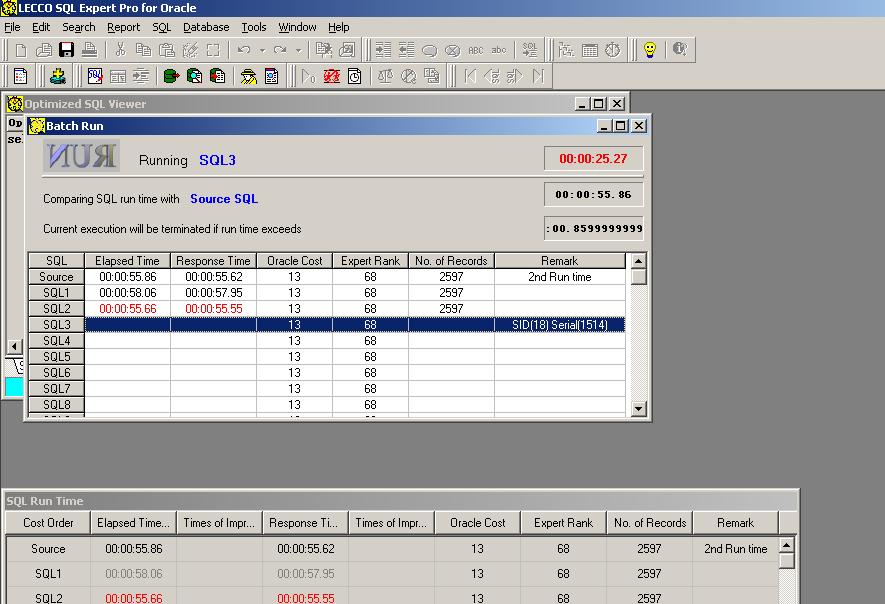Click the Last SQL navigation arrow
This screenshot has height=604, width=885.
(x=538, y=76)
